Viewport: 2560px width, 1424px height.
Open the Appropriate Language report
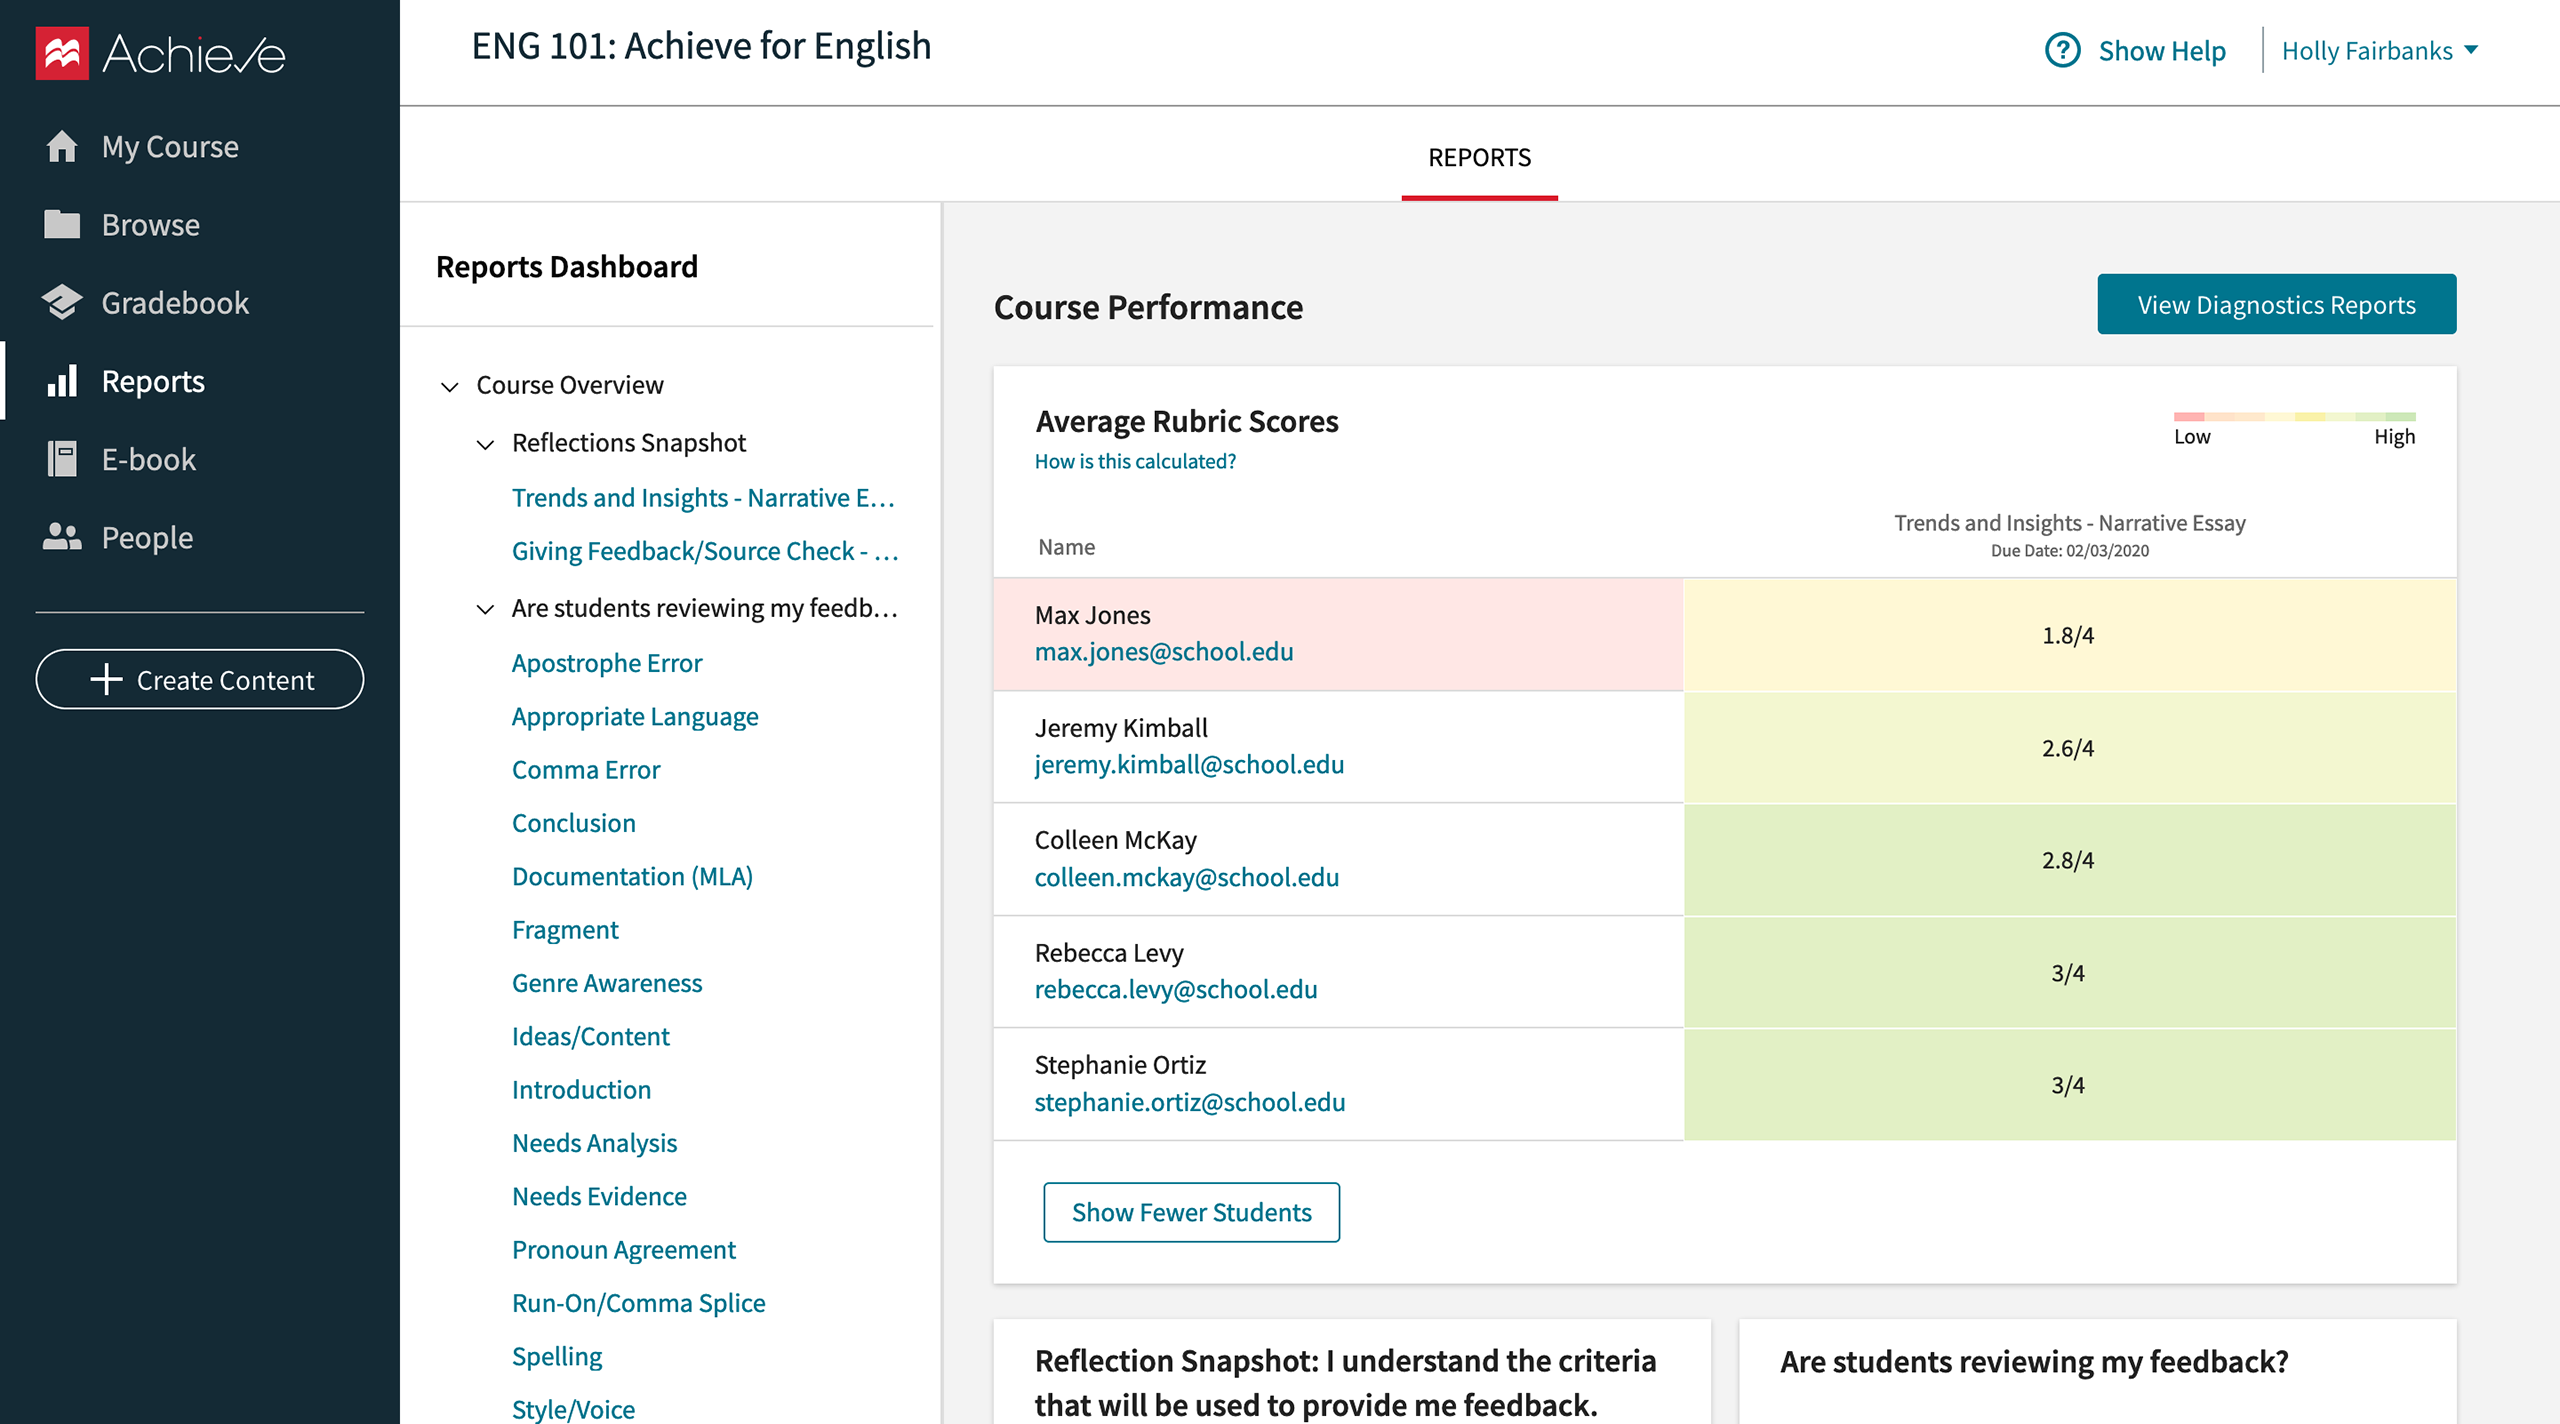point(635,716)
